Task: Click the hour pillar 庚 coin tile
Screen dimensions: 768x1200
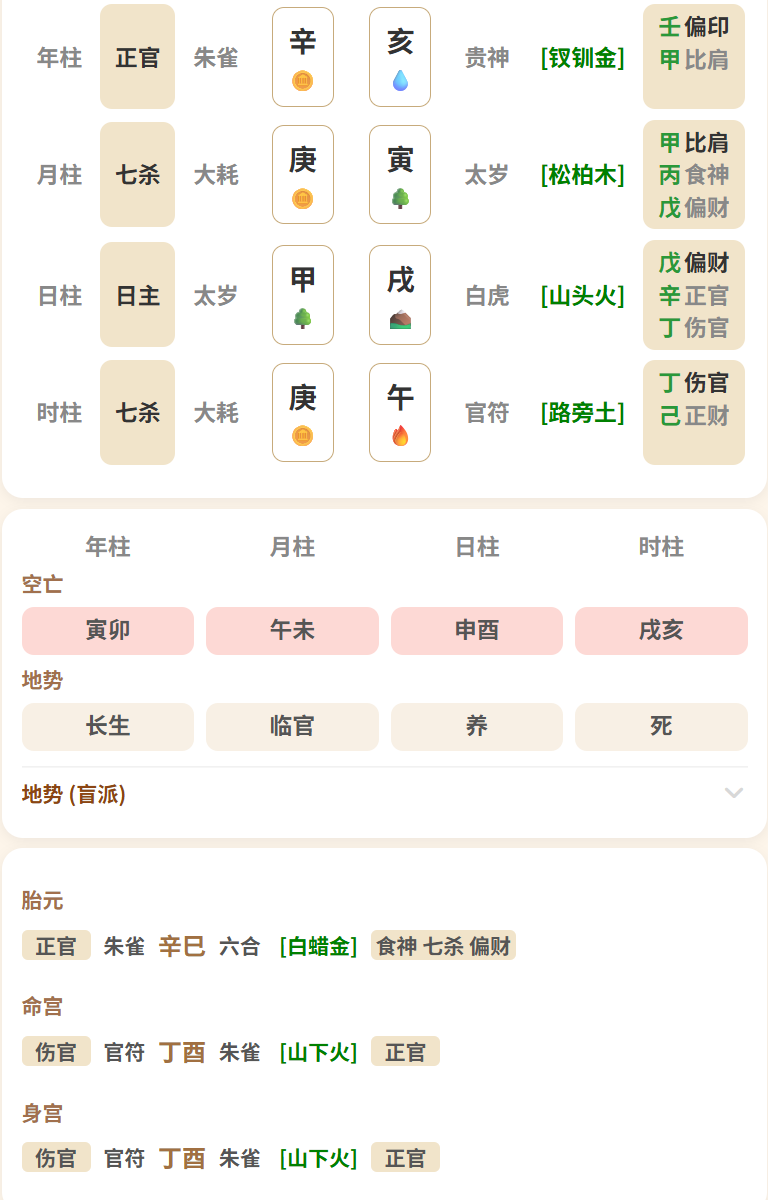Action: click(303, 412)
